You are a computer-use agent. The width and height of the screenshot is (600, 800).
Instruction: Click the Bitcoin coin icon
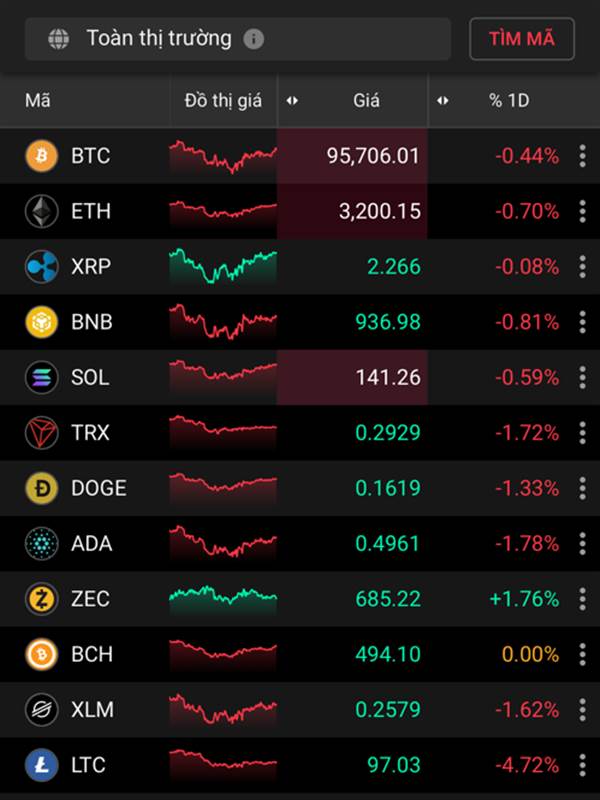[42, 156]
